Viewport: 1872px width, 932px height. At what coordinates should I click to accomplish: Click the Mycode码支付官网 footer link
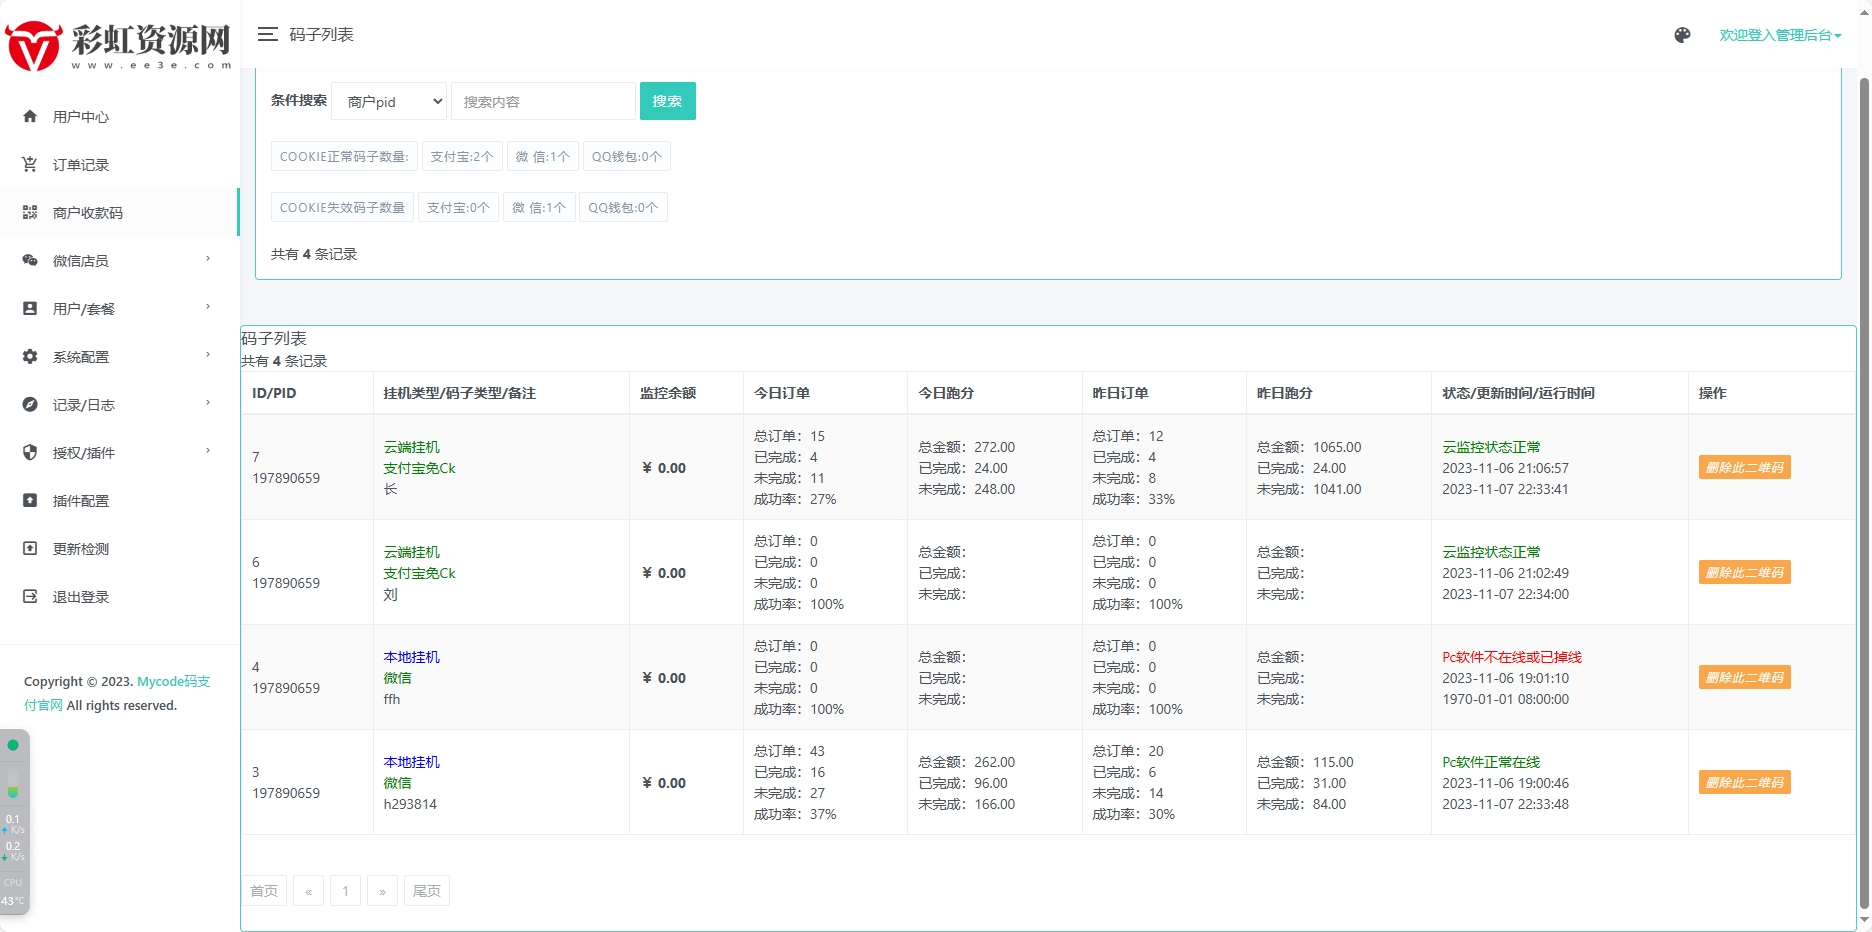tap(173, 682)
